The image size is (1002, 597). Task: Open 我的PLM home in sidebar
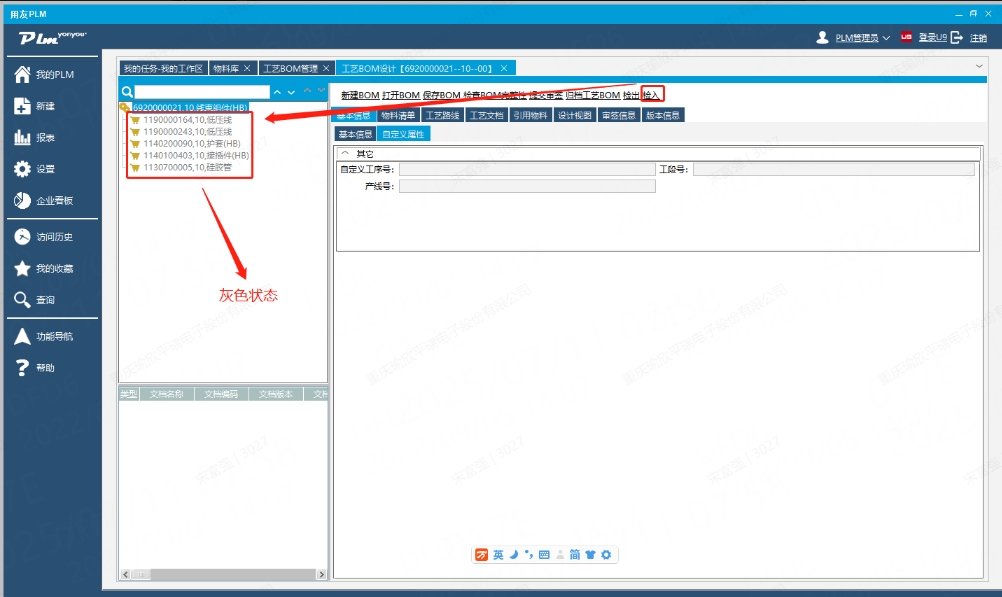click(43, 75)
